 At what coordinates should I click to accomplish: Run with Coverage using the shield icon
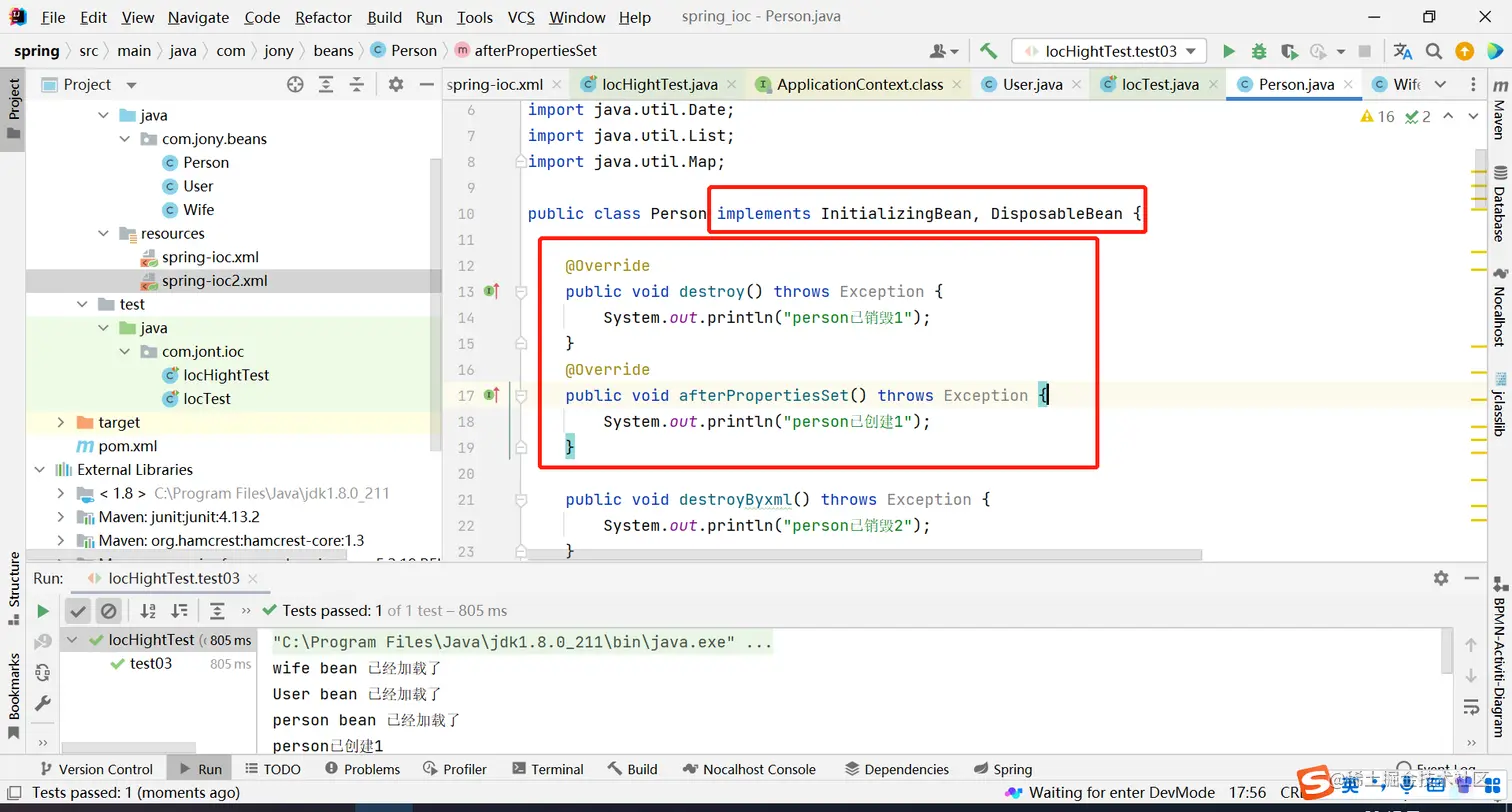click(x=1289, y=51)
